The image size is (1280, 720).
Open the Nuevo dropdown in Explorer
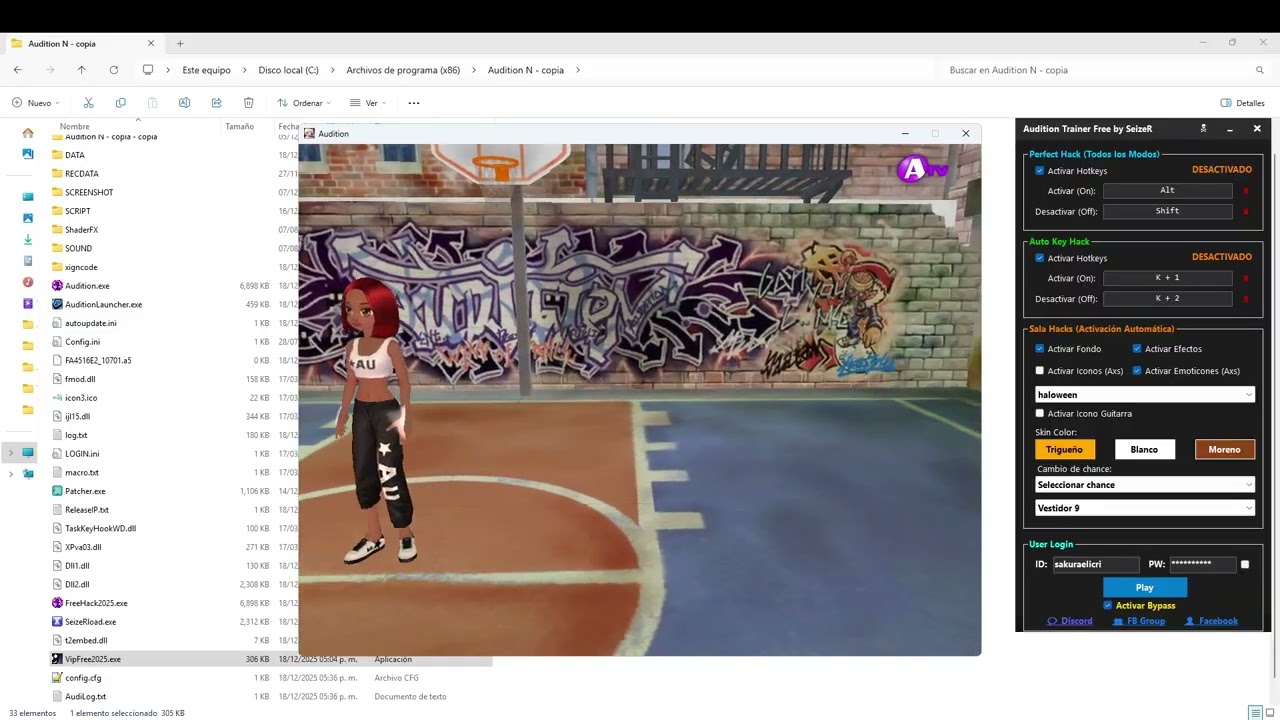point(36,103)
